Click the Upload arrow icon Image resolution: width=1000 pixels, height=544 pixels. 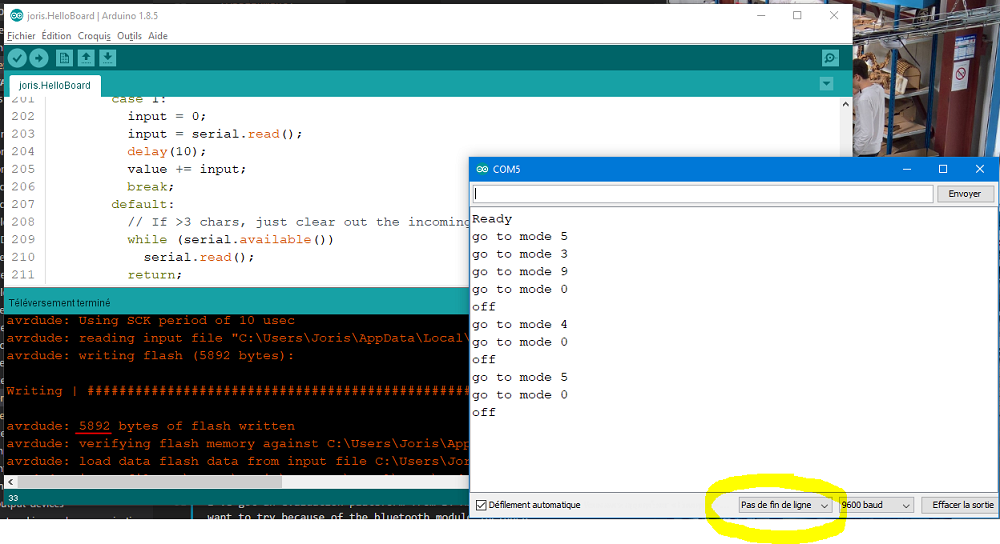(39, 58)
